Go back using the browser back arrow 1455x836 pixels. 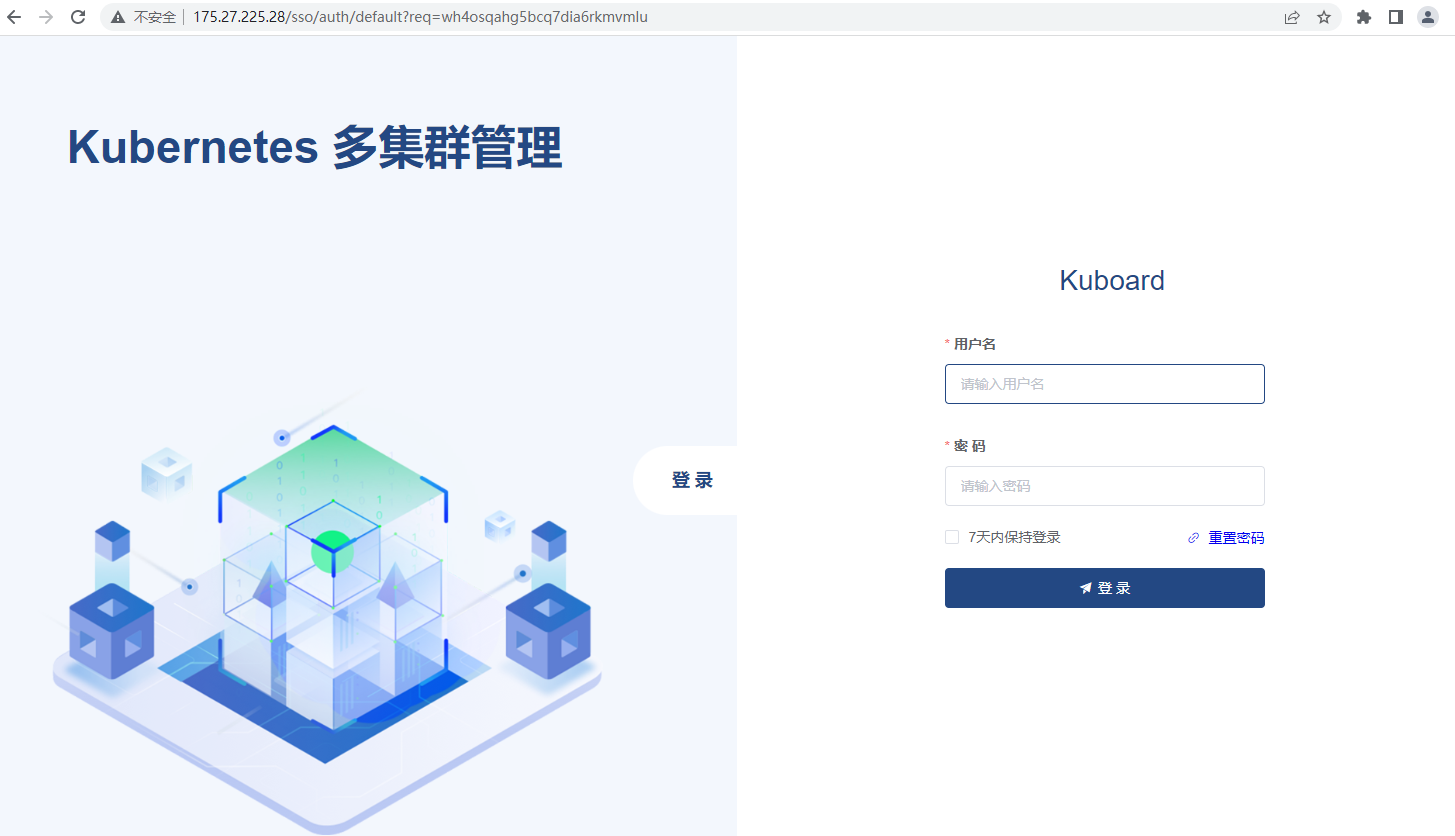[x=14, y=17]
